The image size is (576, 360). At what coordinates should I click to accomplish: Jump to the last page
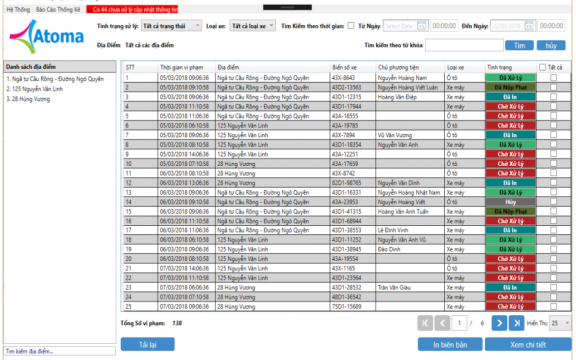coord(516,323)
